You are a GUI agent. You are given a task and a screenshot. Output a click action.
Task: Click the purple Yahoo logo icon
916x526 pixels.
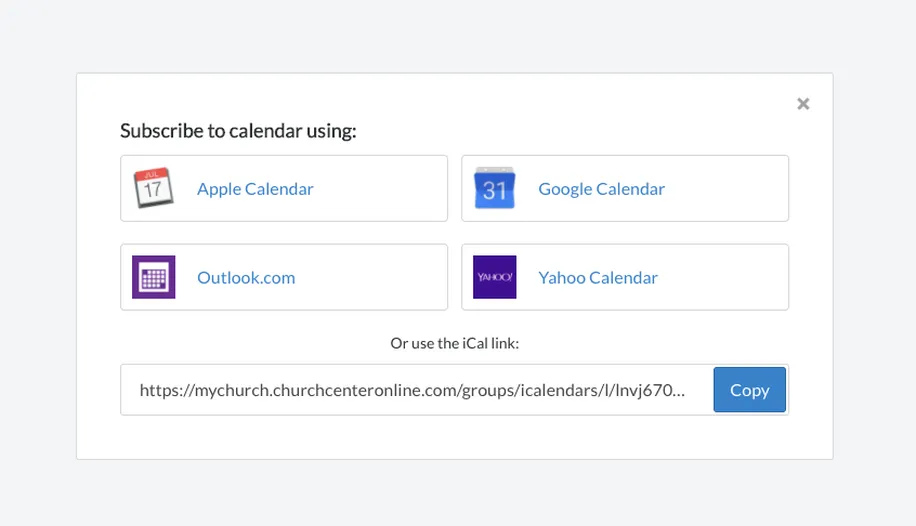[494, 277]
